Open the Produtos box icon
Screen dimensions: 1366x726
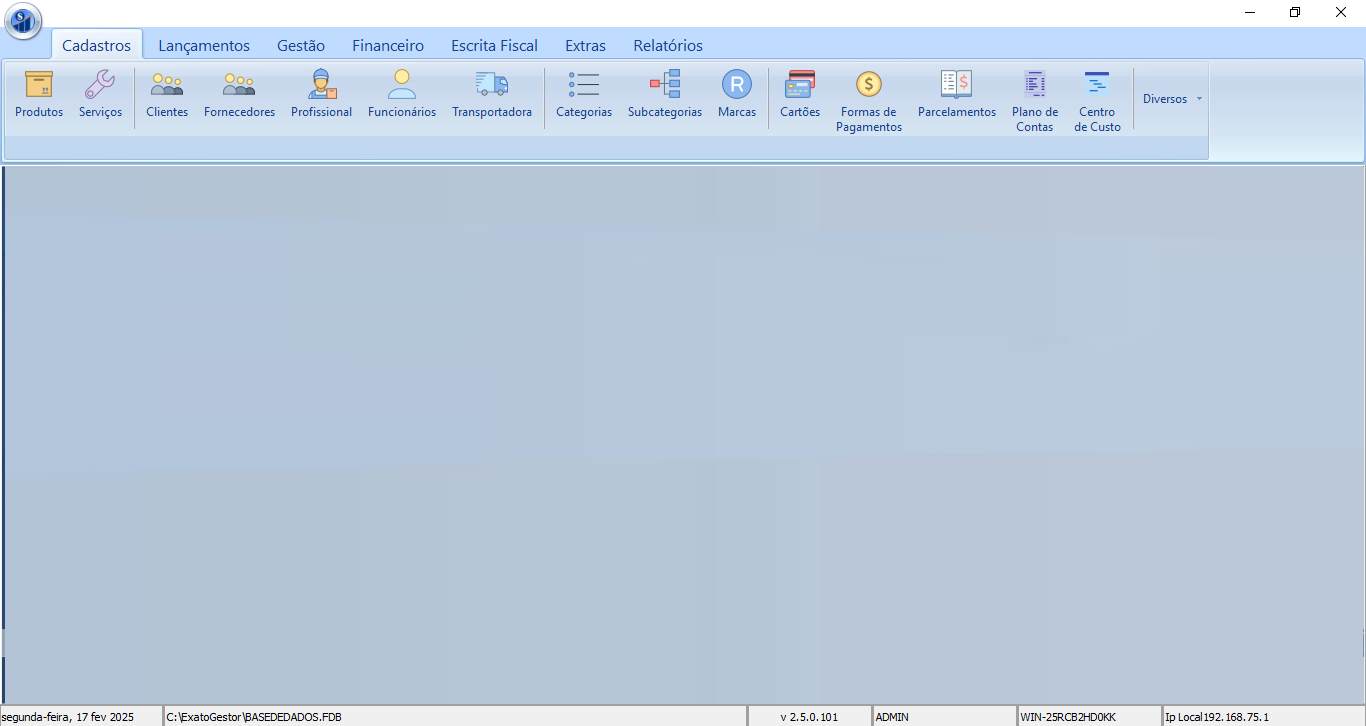pos(39,85)
